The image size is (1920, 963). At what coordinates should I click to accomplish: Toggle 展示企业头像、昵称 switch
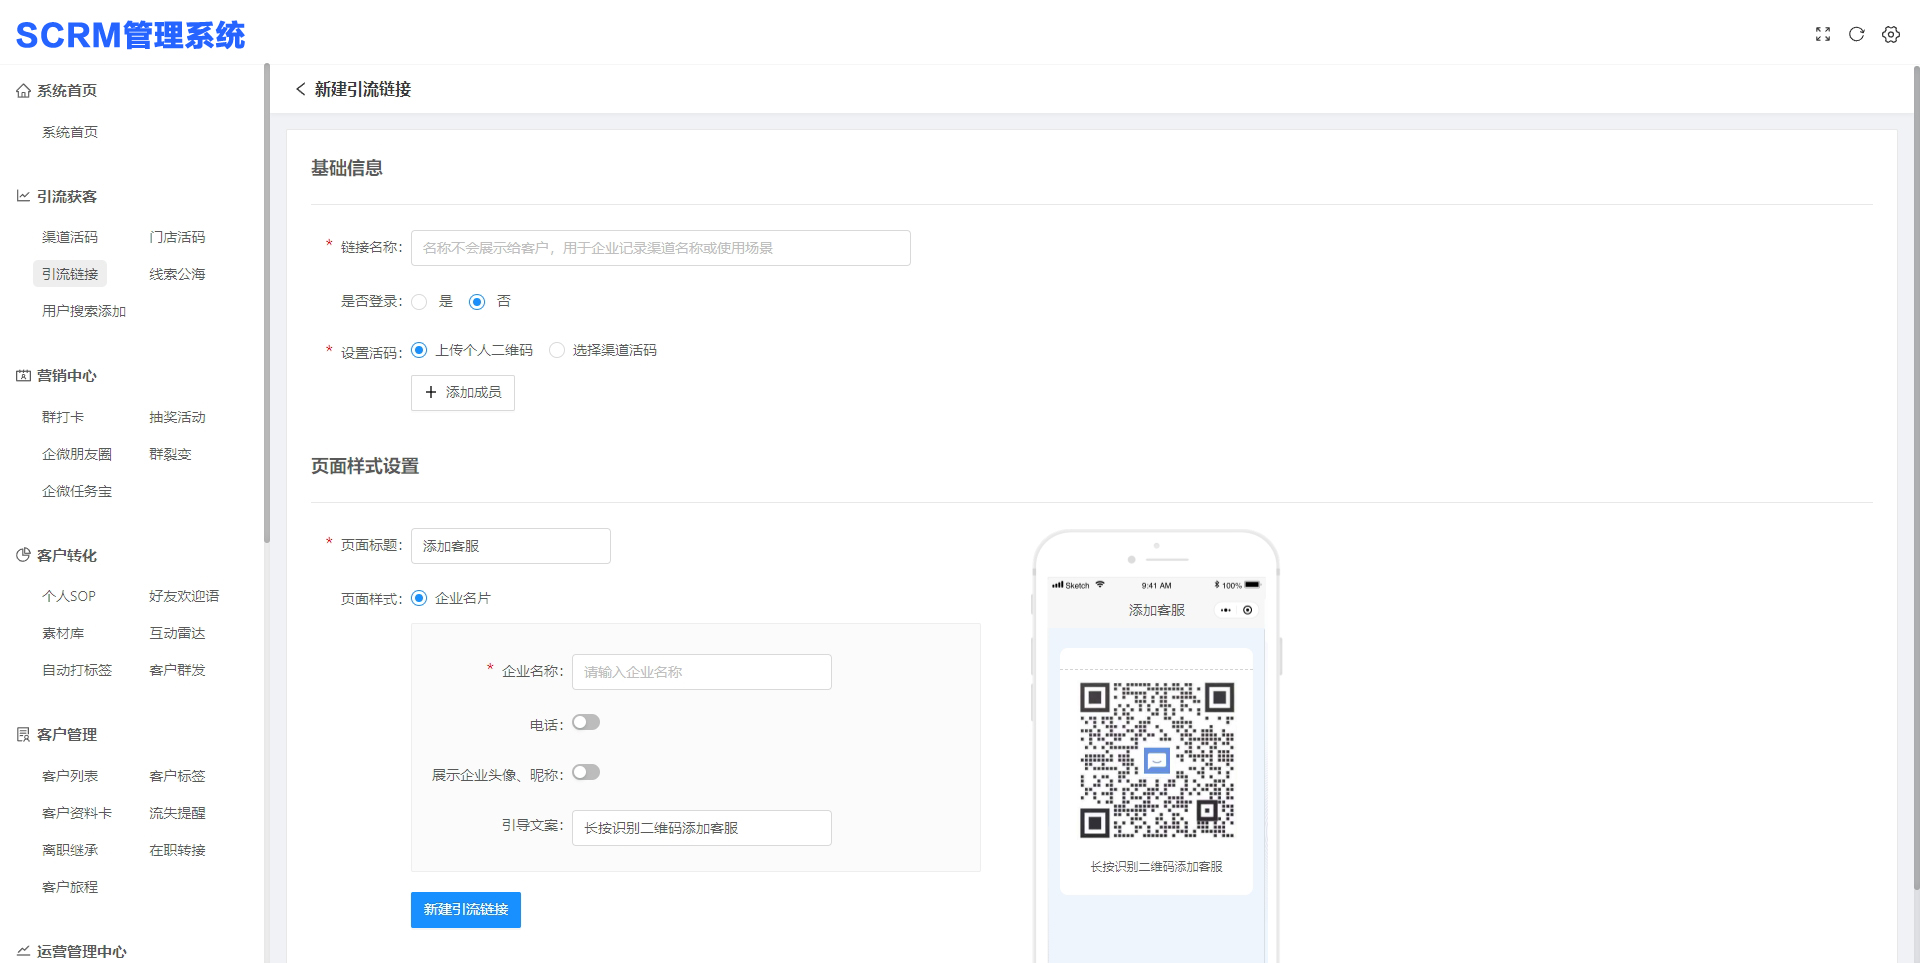[586, 772]
